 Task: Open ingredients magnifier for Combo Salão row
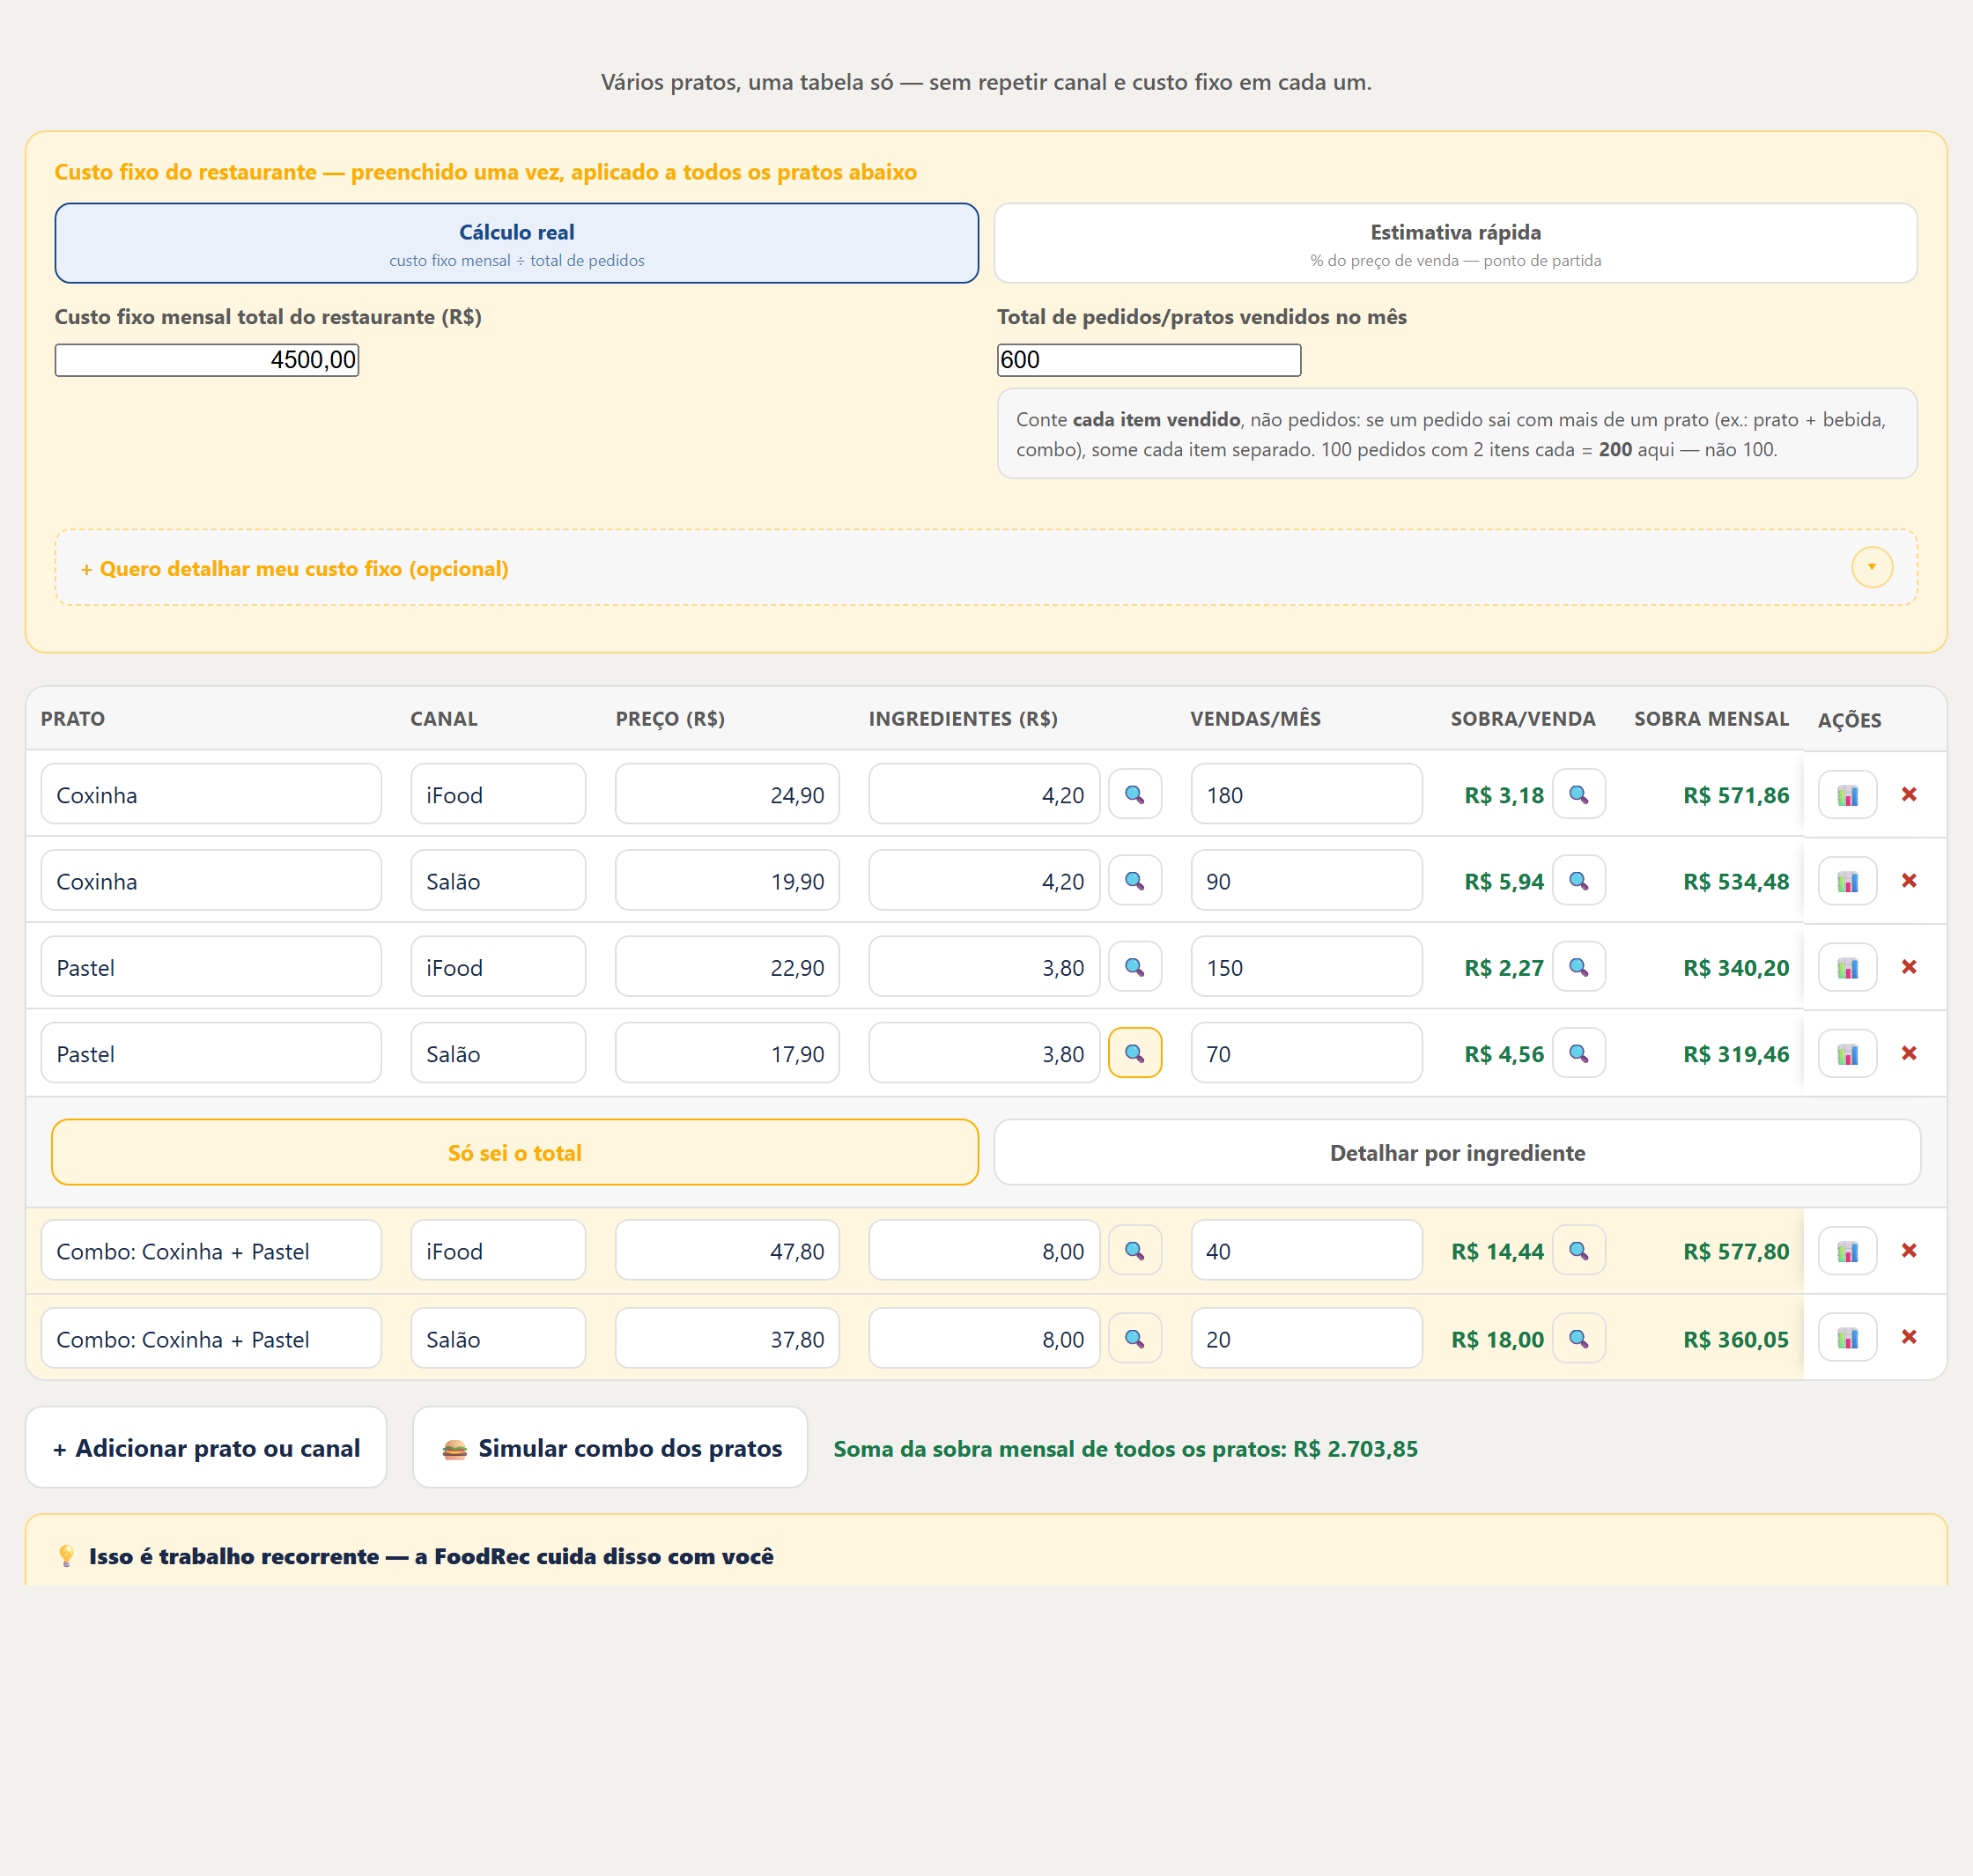pyautogui.click(x=1135, y=1338)
